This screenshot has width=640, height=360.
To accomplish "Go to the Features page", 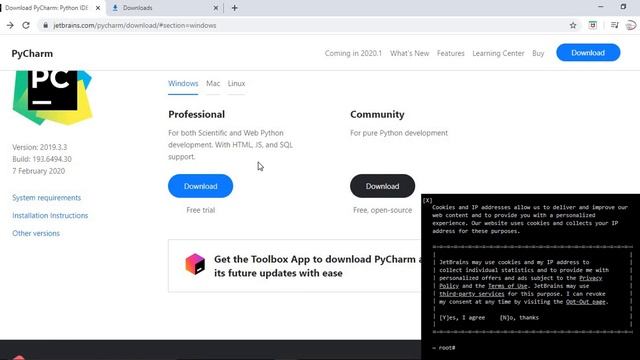I will (451, 53).
